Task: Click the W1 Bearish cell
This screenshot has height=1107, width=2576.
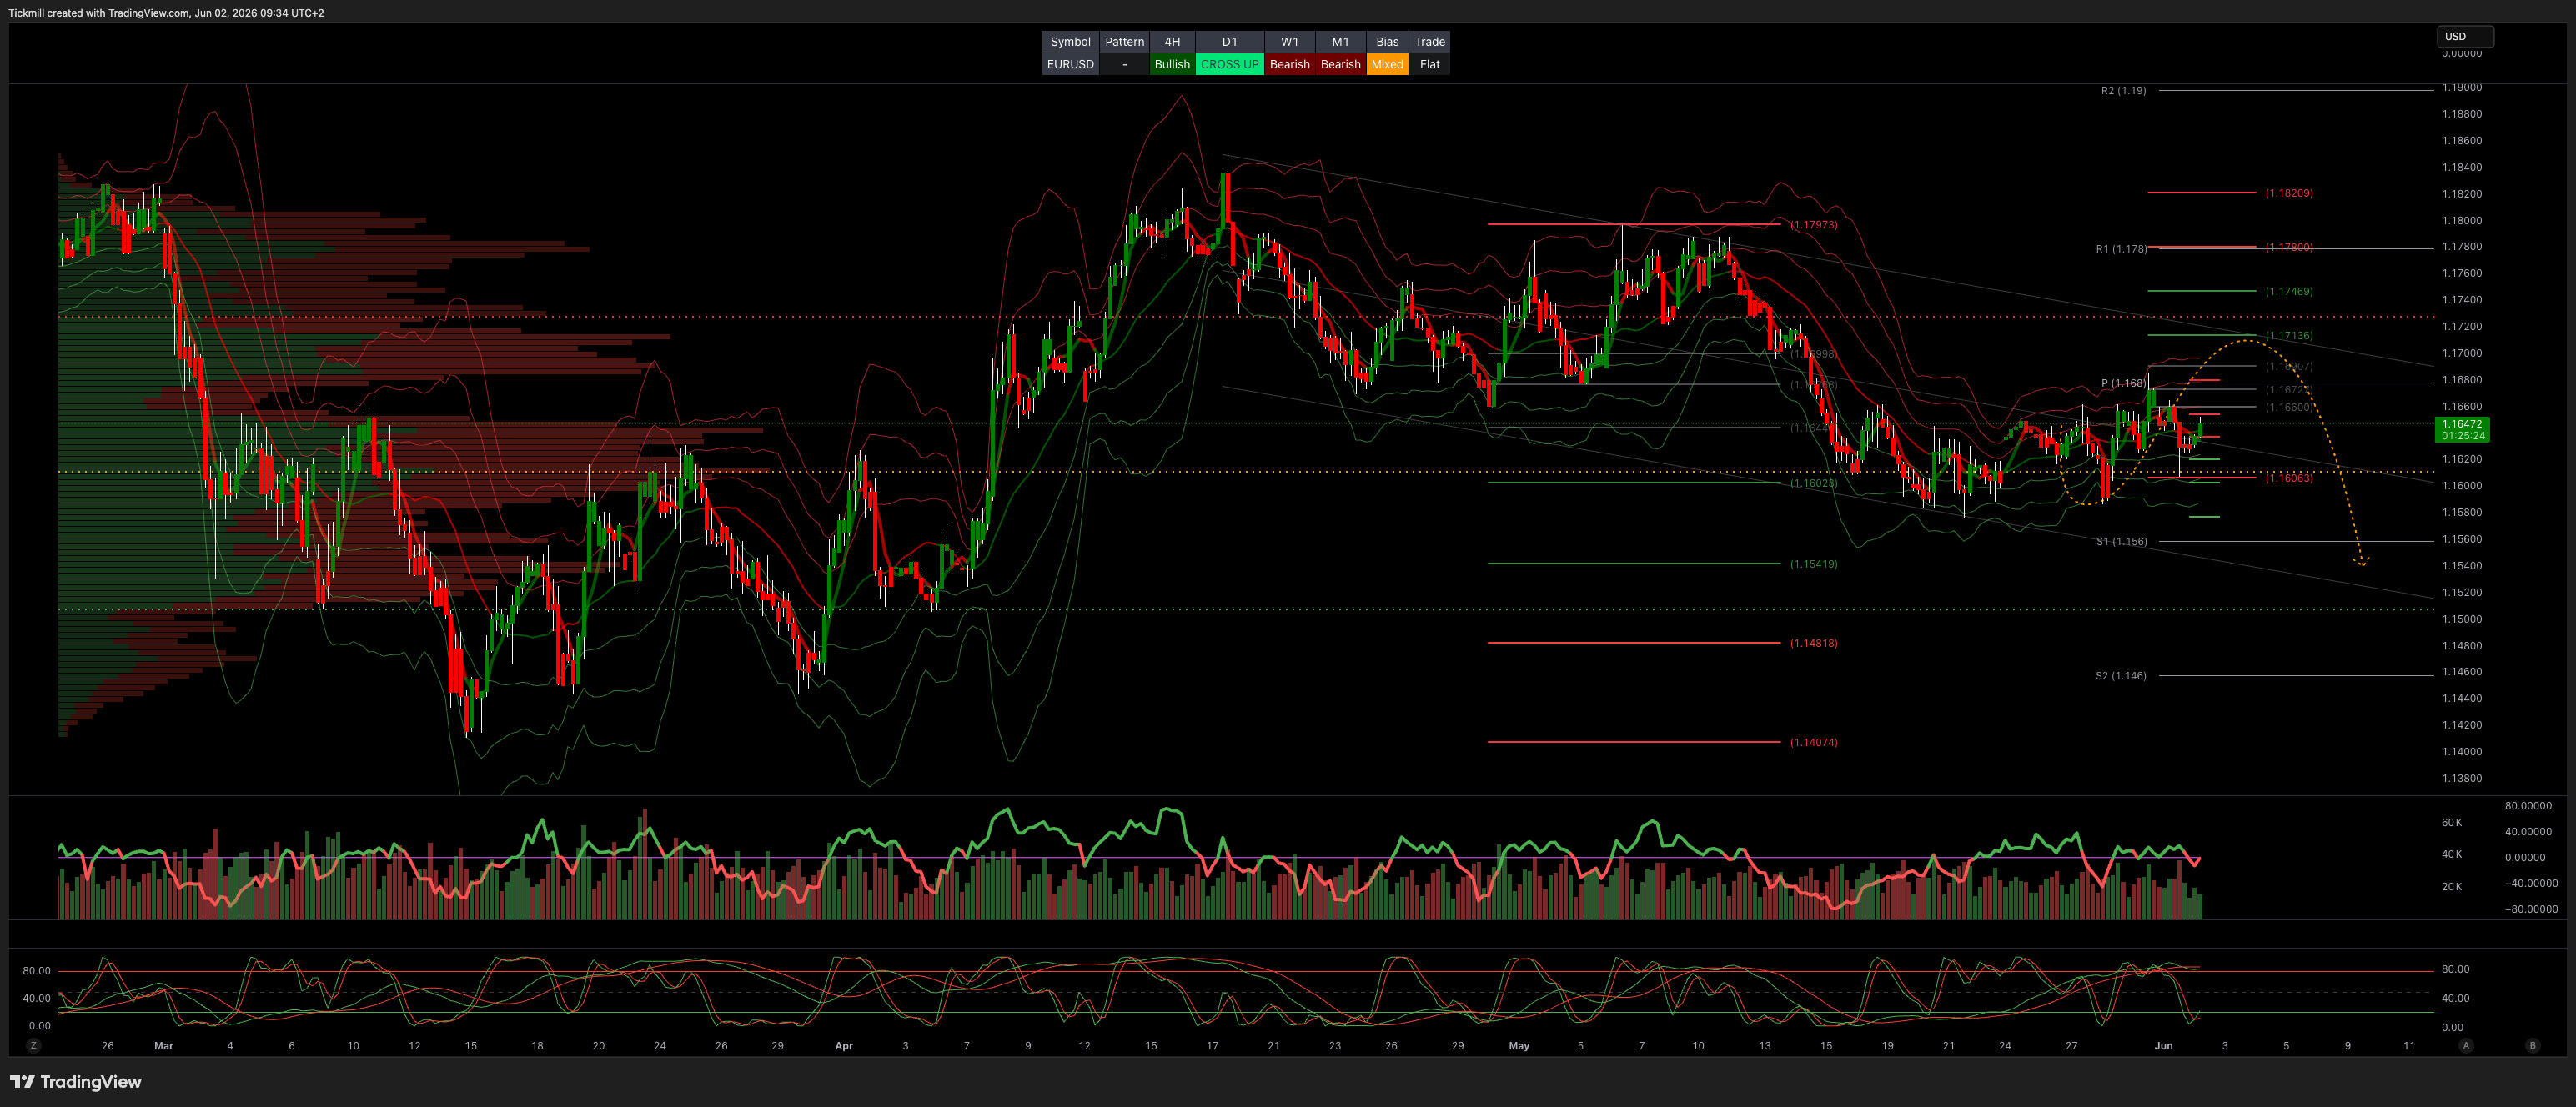Action: click(1289, 64)
